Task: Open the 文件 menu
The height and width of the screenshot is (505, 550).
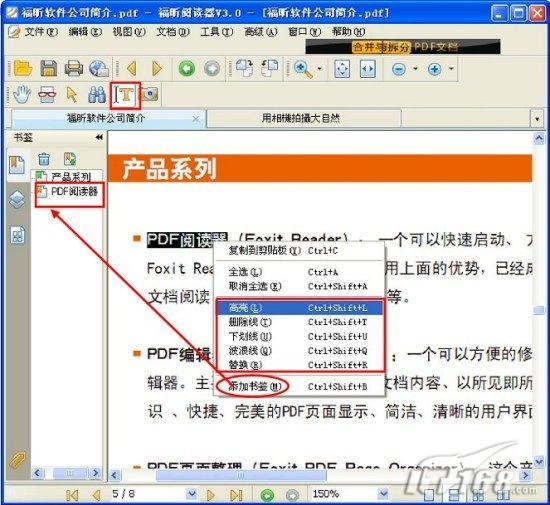Action: tap(41, 32)
